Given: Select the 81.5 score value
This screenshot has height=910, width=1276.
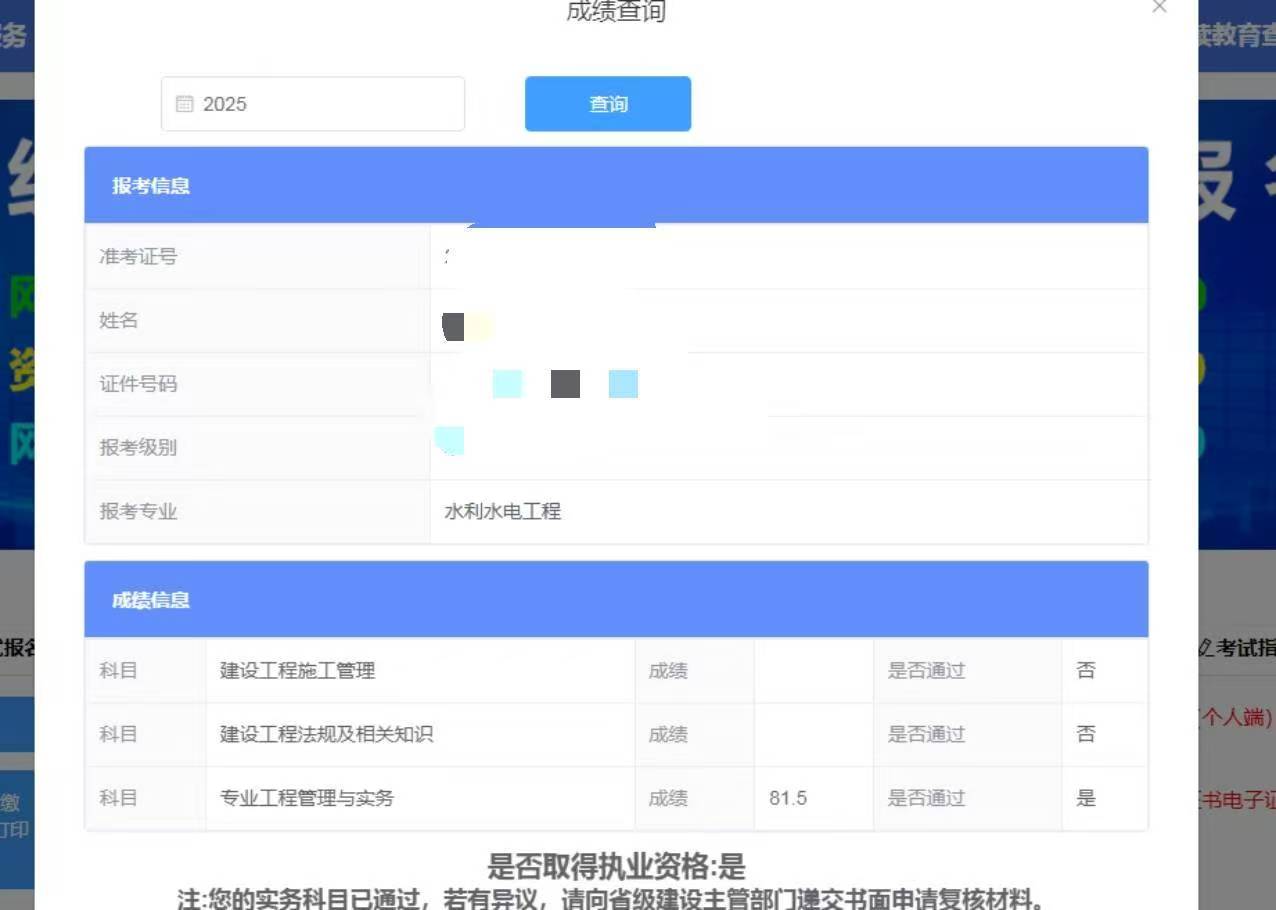Looking at the screenshot, I should (788, 798).
